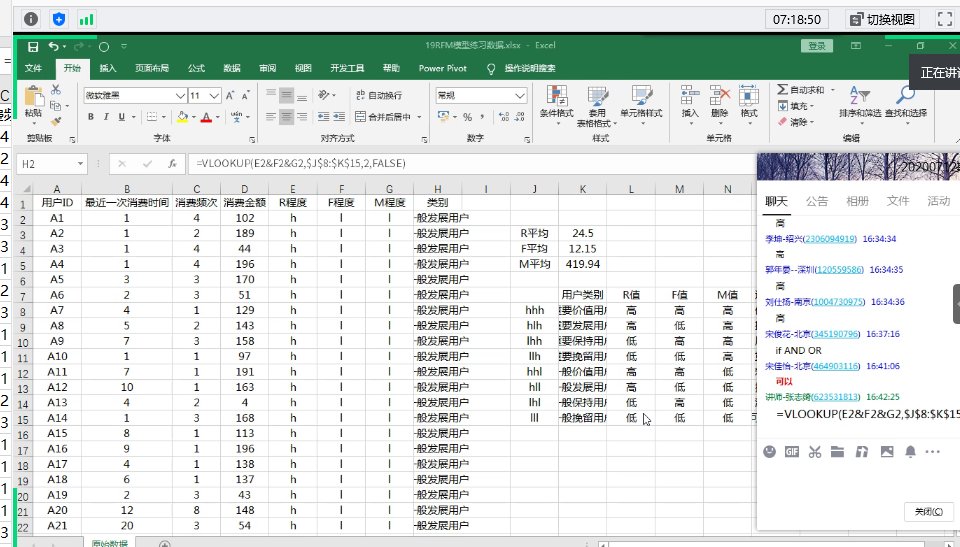Switch to chat panel 公告 tab

(817, 201)
